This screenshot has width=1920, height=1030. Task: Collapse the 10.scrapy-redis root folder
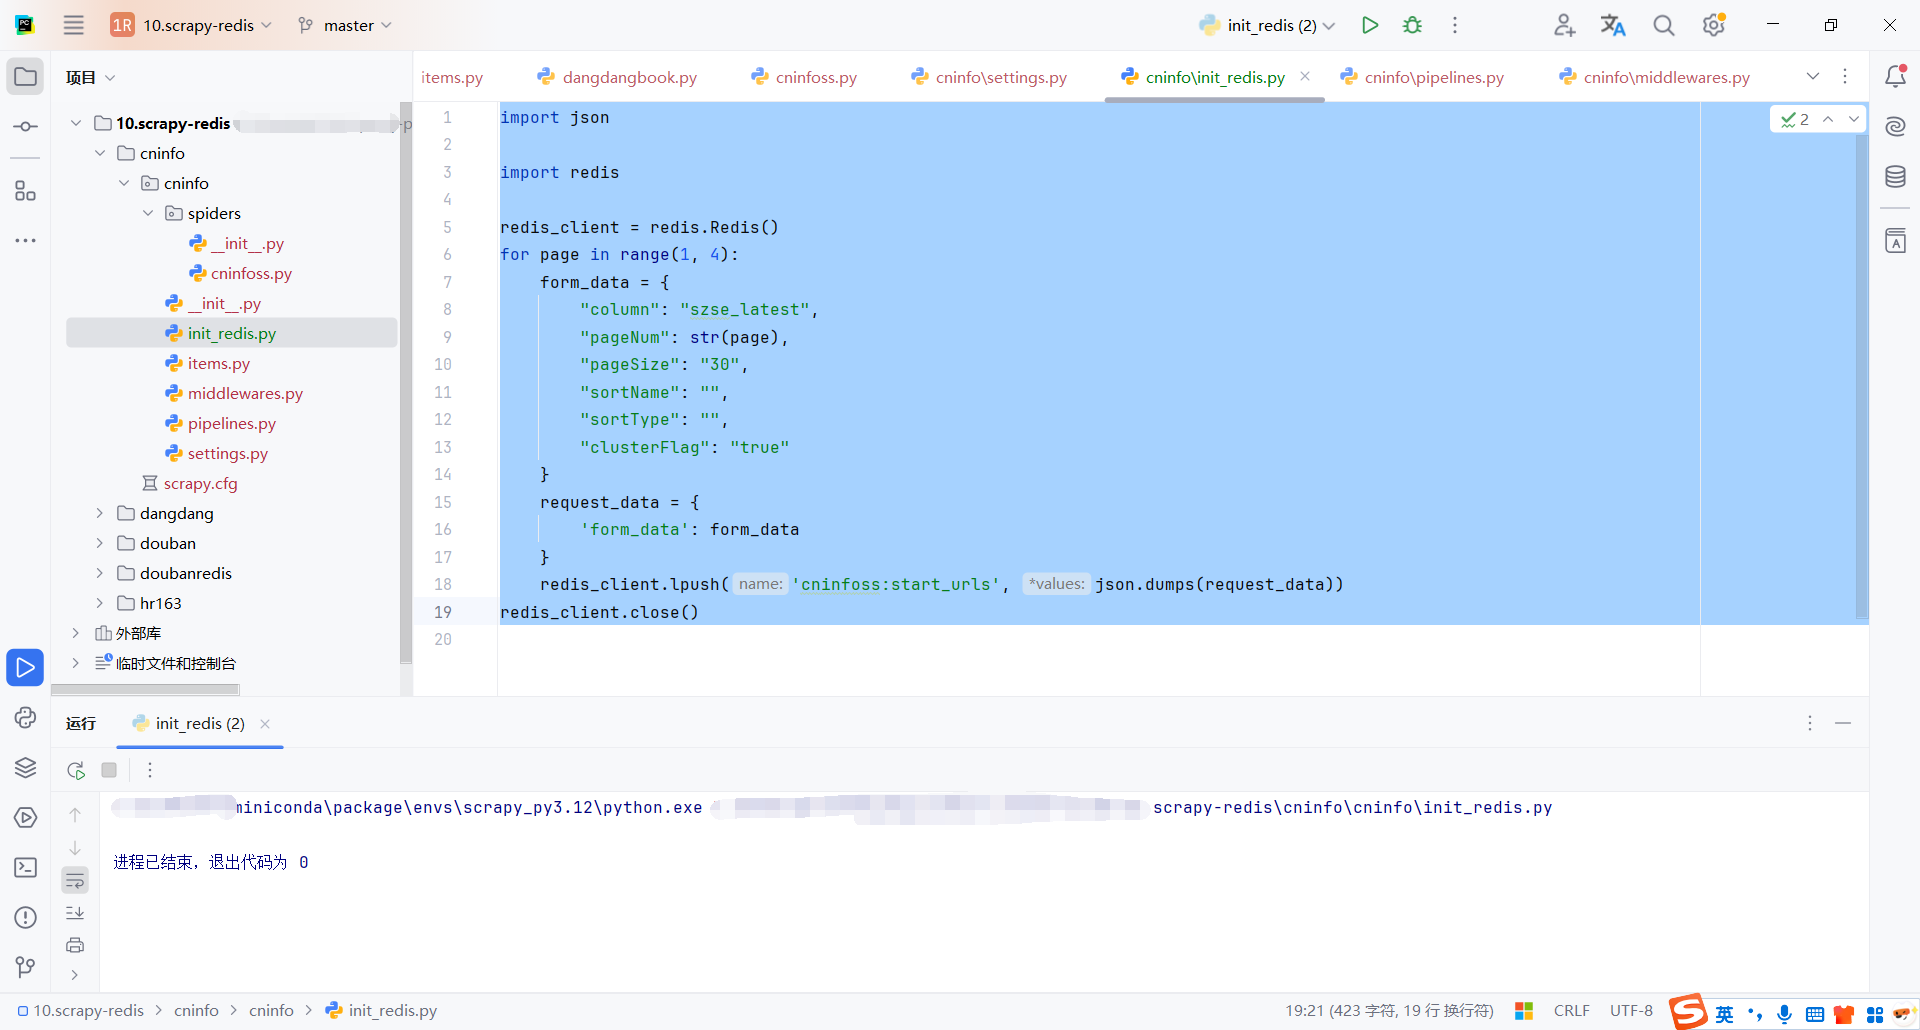click(76, 123)
